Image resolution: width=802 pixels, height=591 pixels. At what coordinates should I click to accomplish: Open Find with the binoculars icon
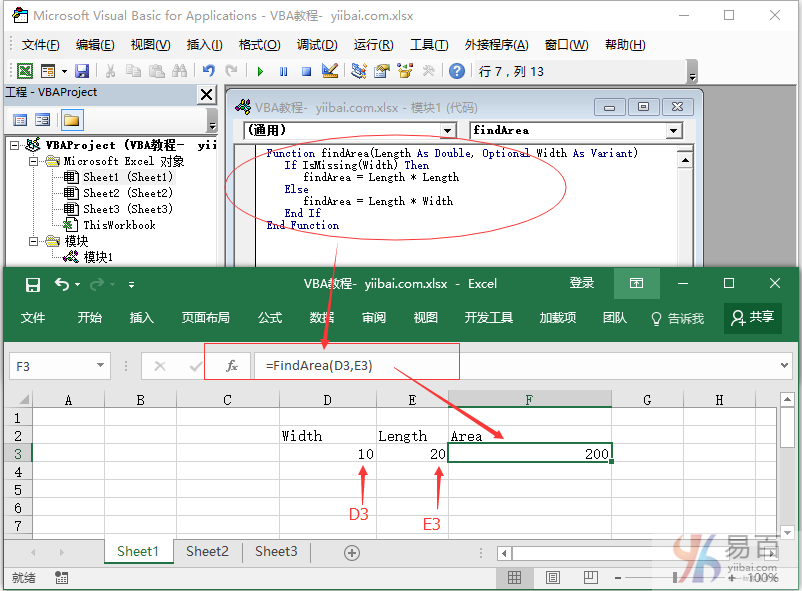click(x=180, y=71)
